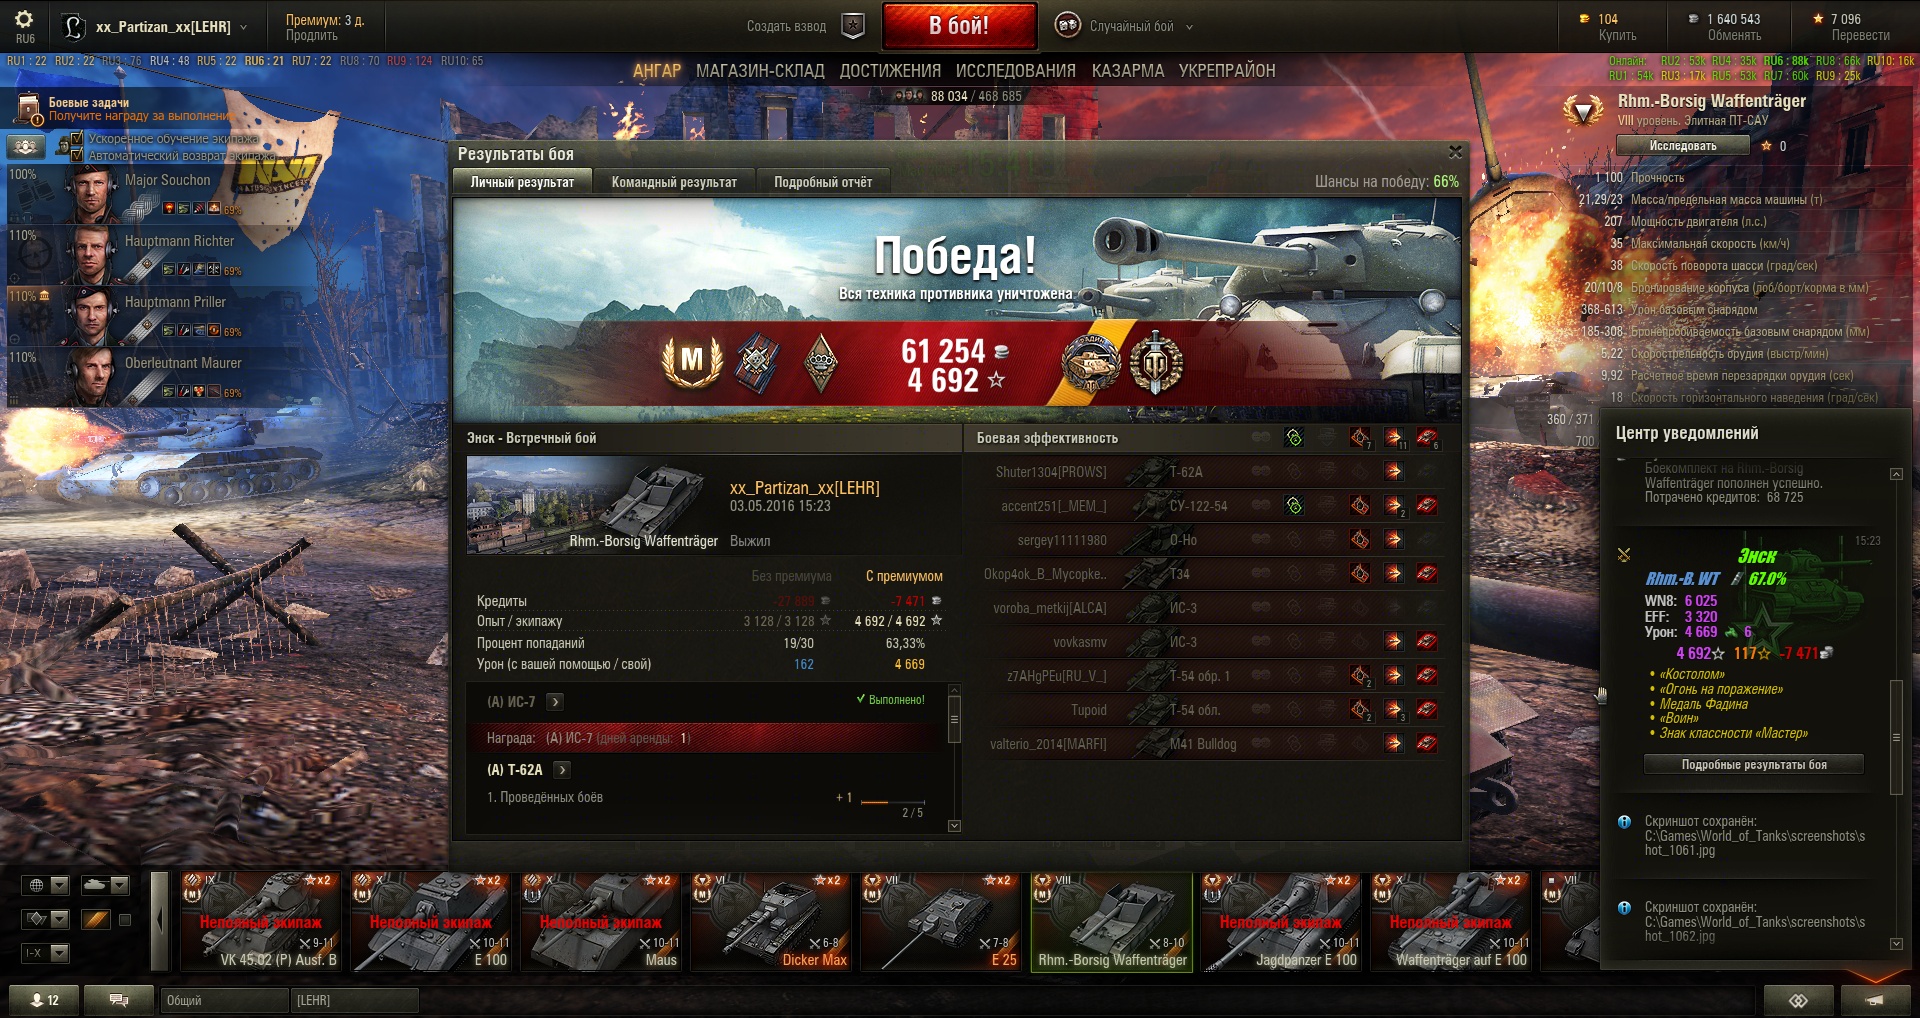Image resolution: width=1920 pixels, height=1018 pixels.
Task: Select the Dicker Max tank thumbnail
Action: pyautogui.click(x=772, y=921)
